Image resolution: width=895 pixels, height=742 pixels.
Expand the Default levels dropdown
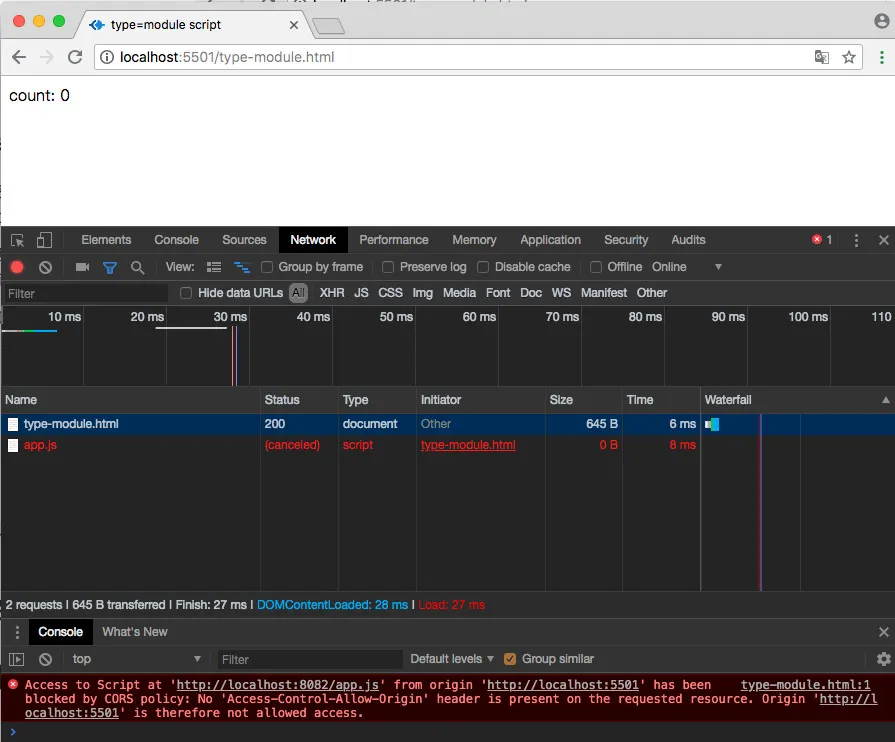click(452, 659)
